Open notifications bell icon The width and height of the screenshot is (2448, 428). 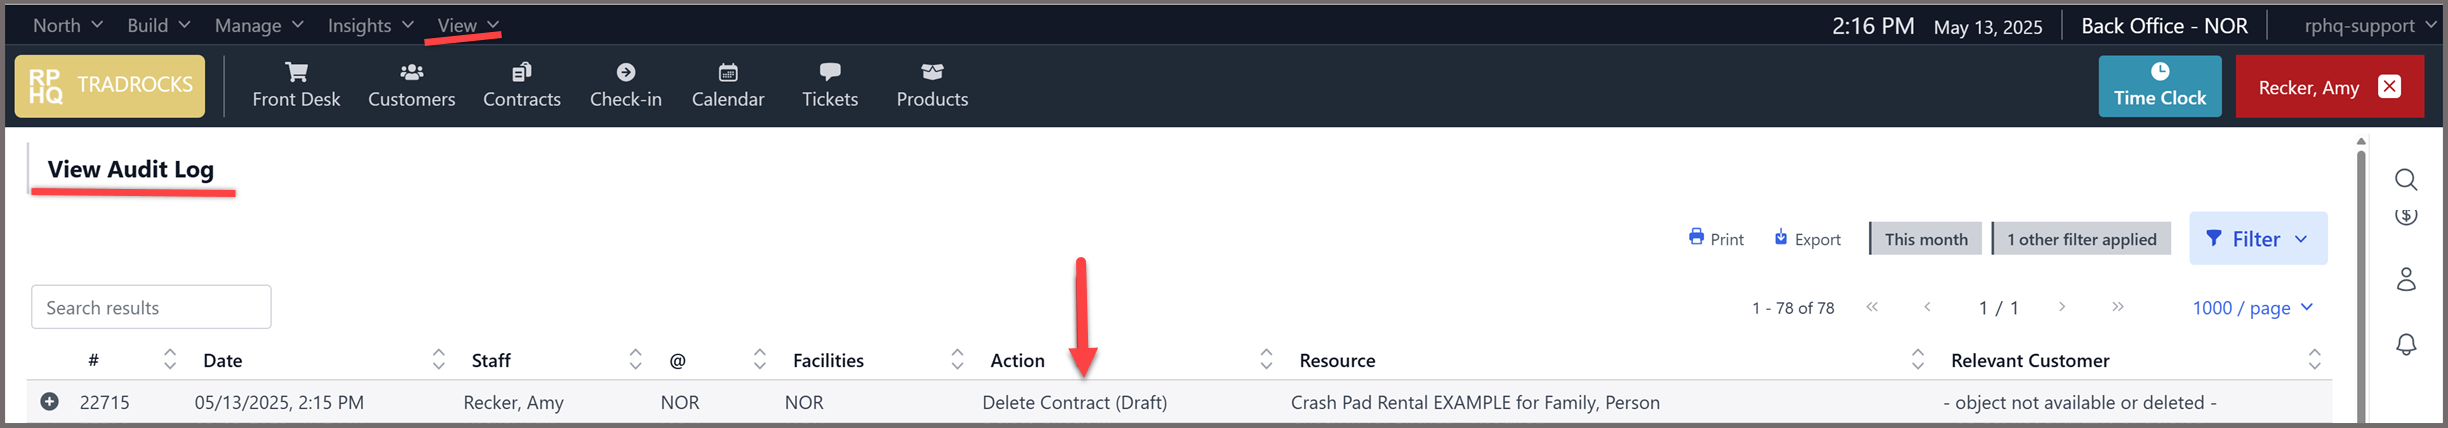tap(2406, 345)
